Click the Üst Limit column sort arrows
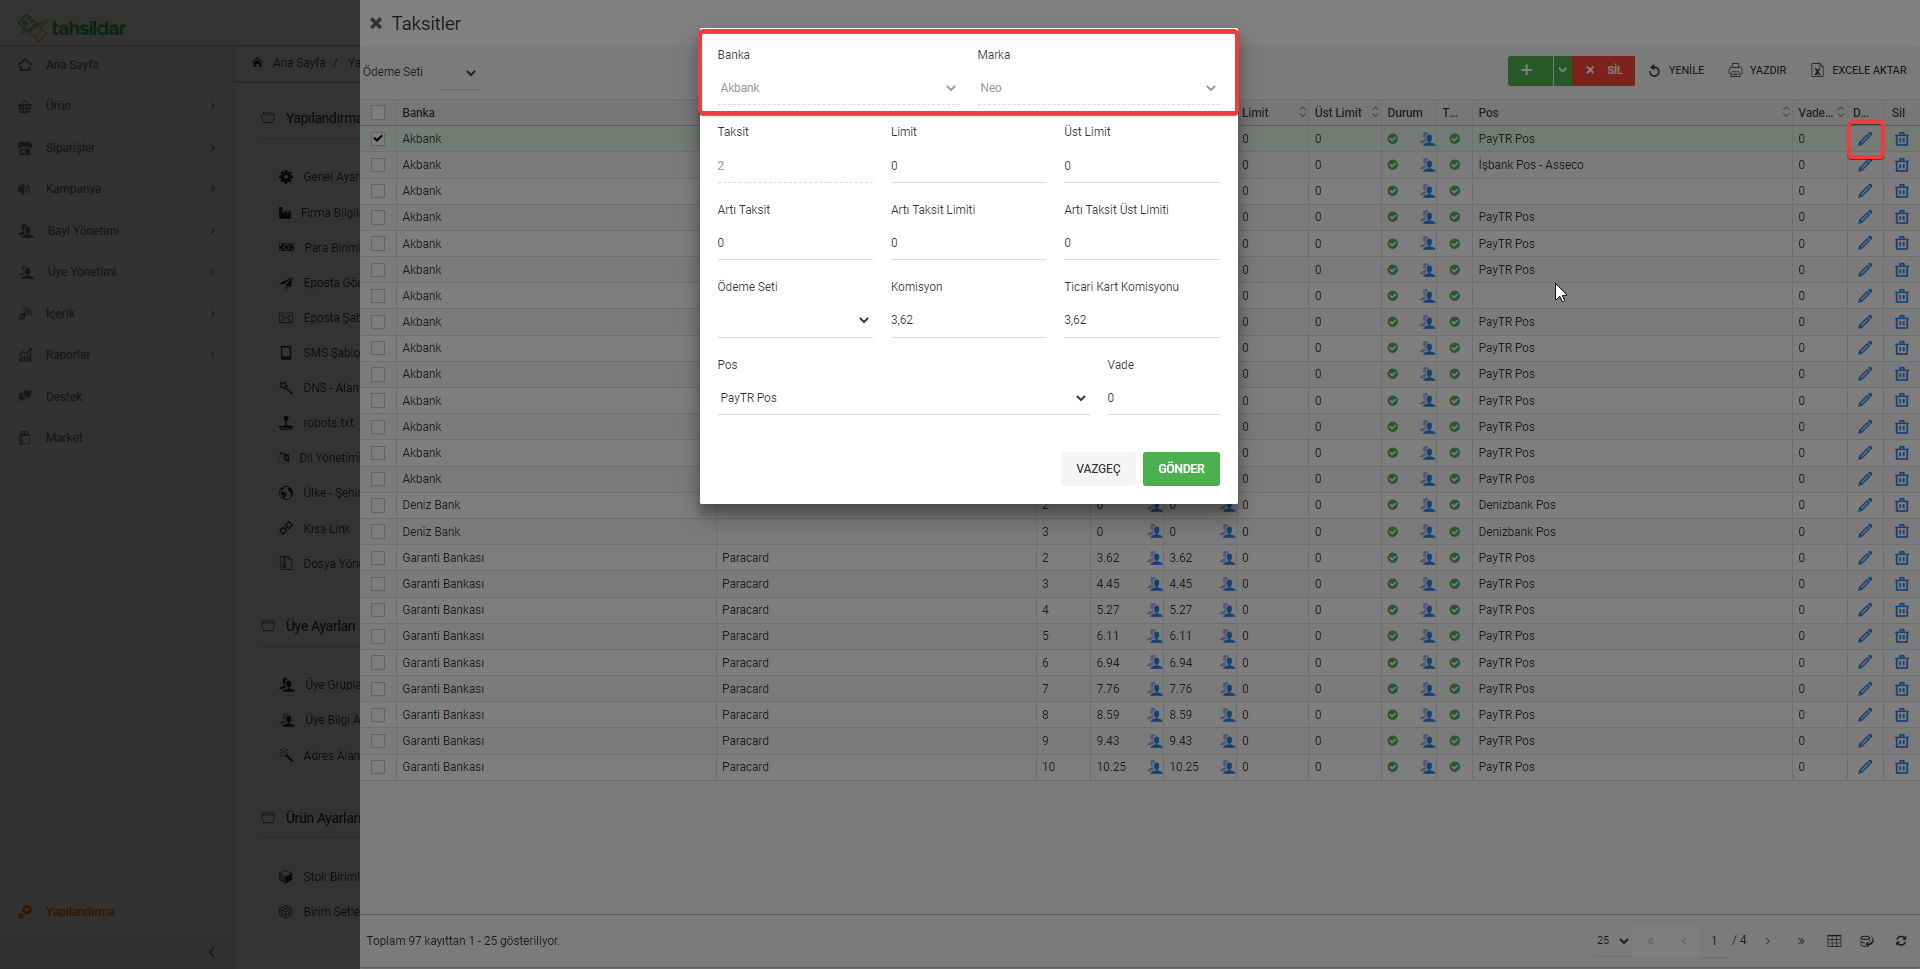Image resolution: width=1920 pixels, height=969 pixels. (x=1375, y=113)
